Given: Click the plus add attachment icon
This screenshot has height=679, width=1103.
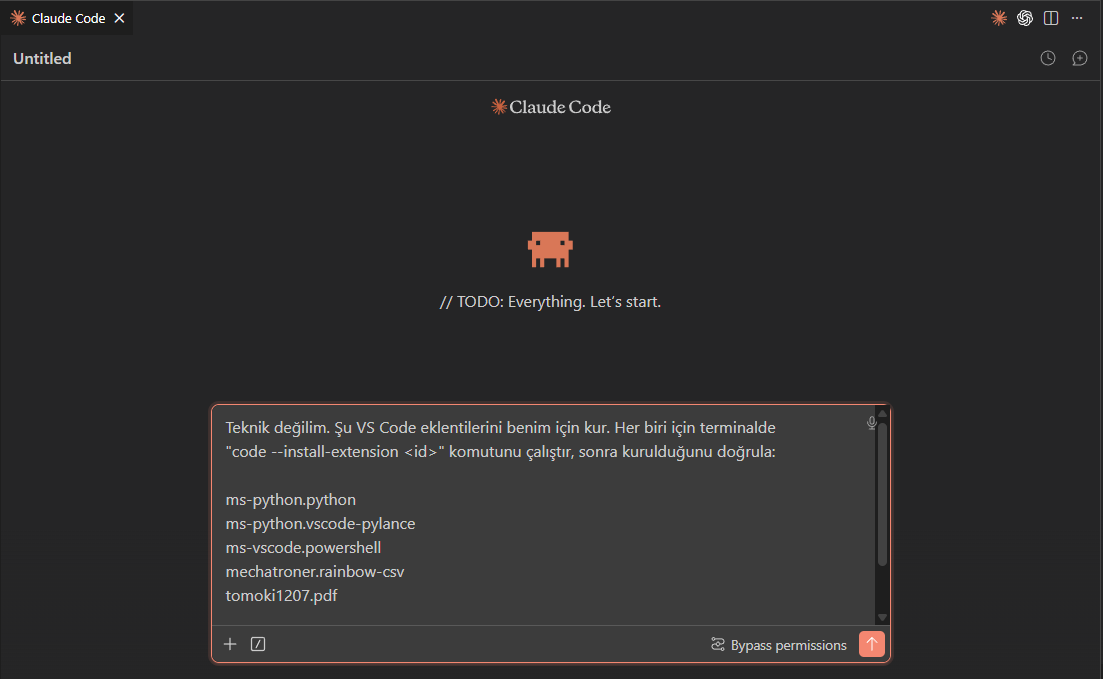Looking at the screenshot, I should pyautogui.click(x=230, y=644).
